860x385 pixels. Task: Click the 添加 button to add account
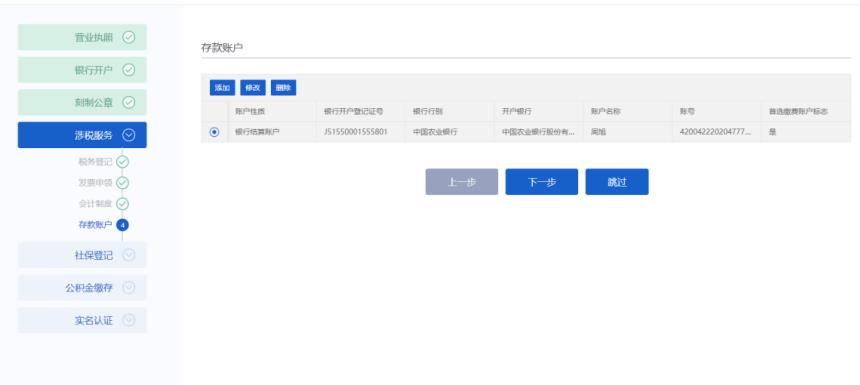point(222,88)
